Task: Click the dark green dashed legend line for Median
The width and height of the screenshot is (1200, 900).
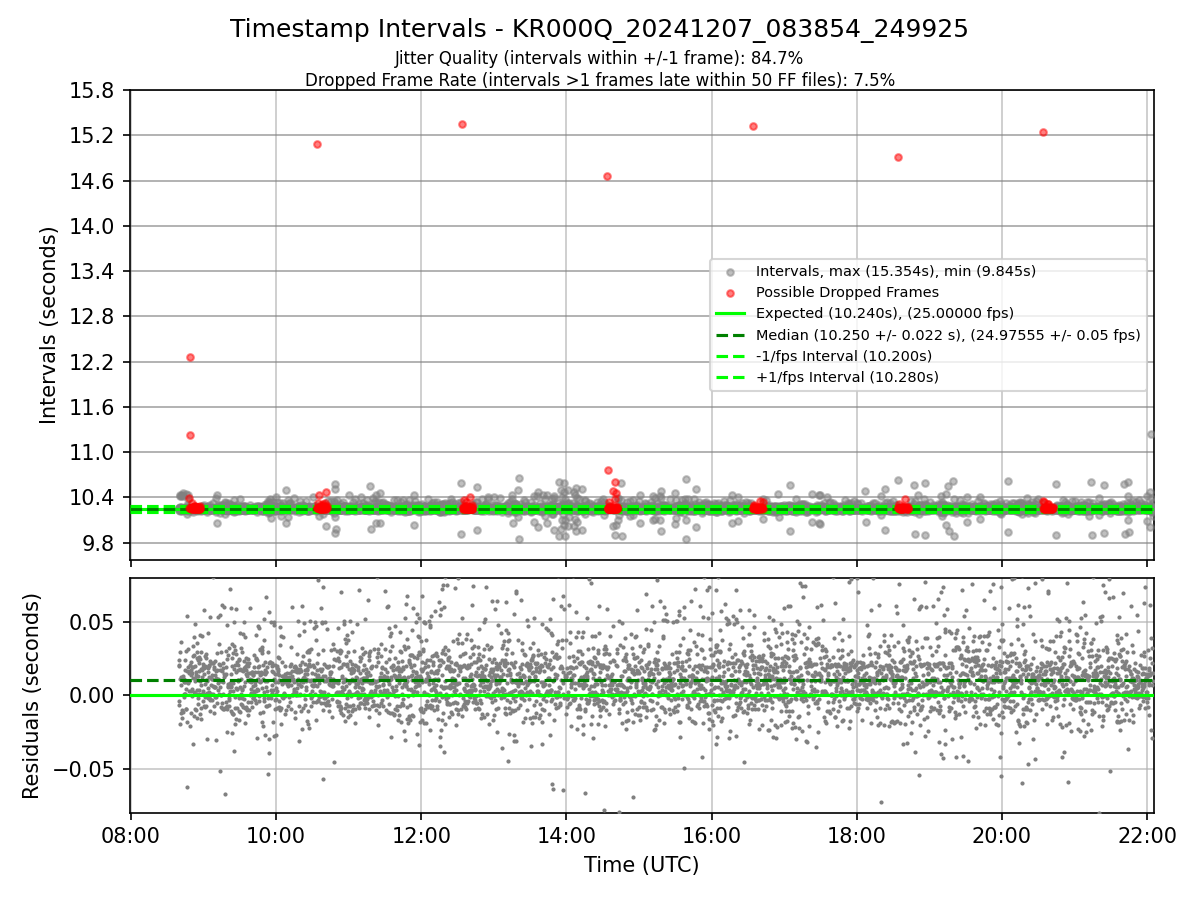Action: pyautogui.click(x=731, y=335)
